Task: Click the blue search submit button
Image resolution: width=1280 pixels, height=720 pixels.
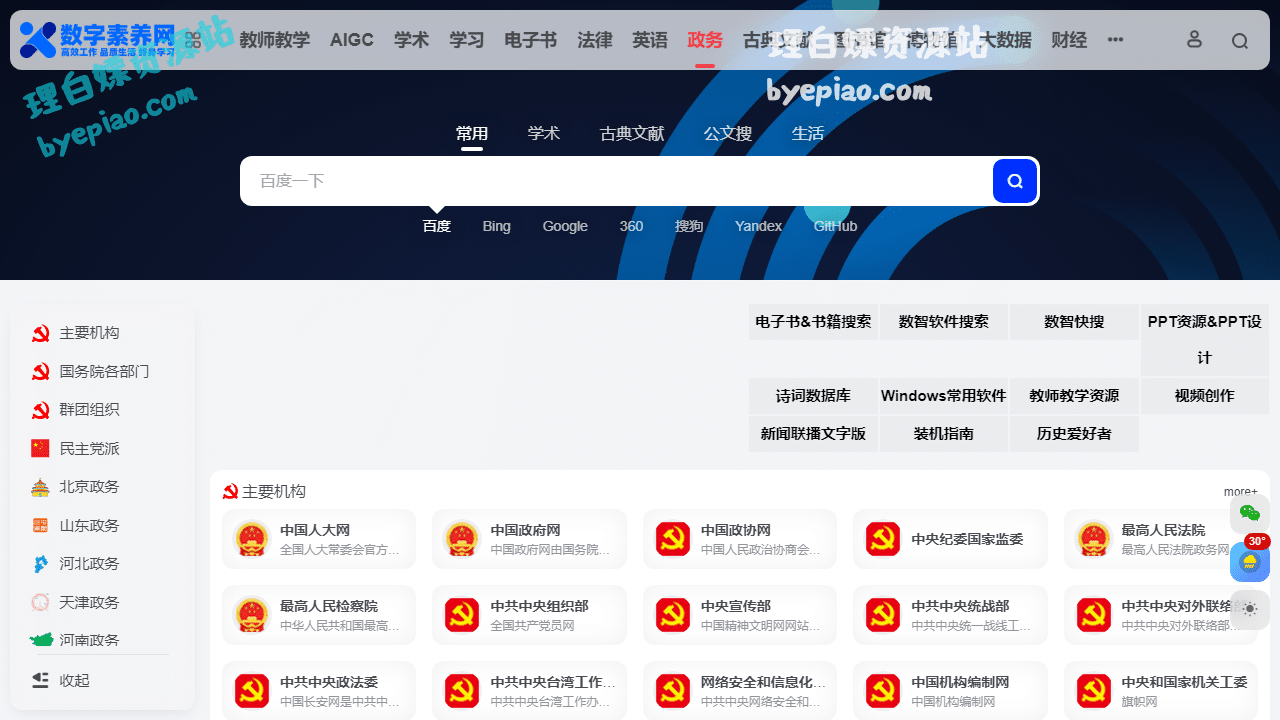Action: tap(1015, 181)
